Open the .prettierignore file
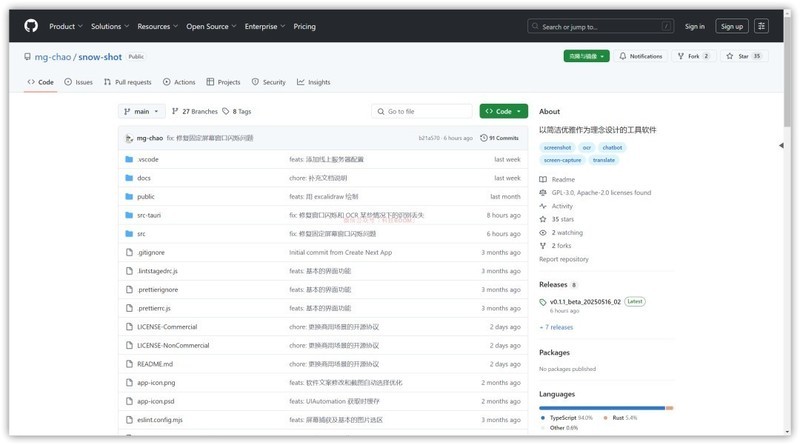Image resolution: width=800 pixels, height=445 pixels. [x=158, y=290]
